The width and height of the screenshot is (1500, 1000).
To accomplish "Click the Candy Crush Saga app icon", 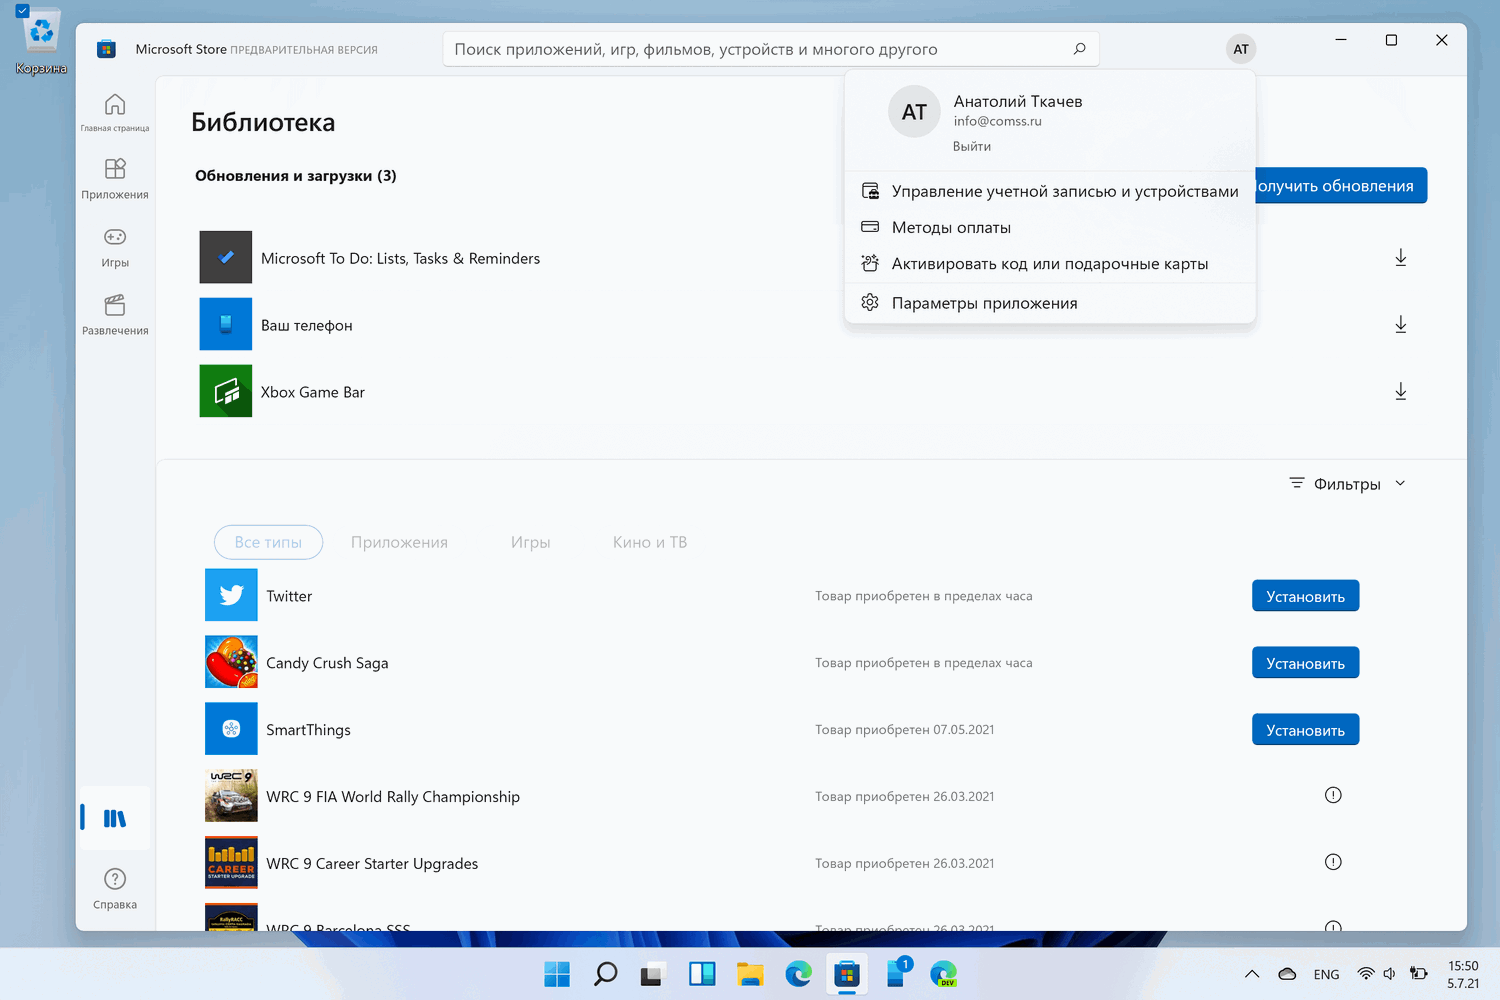I will 231,662.
